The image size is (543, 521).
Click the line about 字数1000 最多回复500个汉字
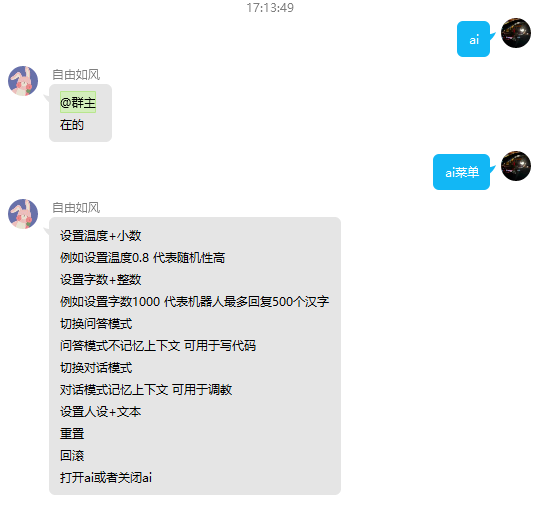[x=194, y=301]
